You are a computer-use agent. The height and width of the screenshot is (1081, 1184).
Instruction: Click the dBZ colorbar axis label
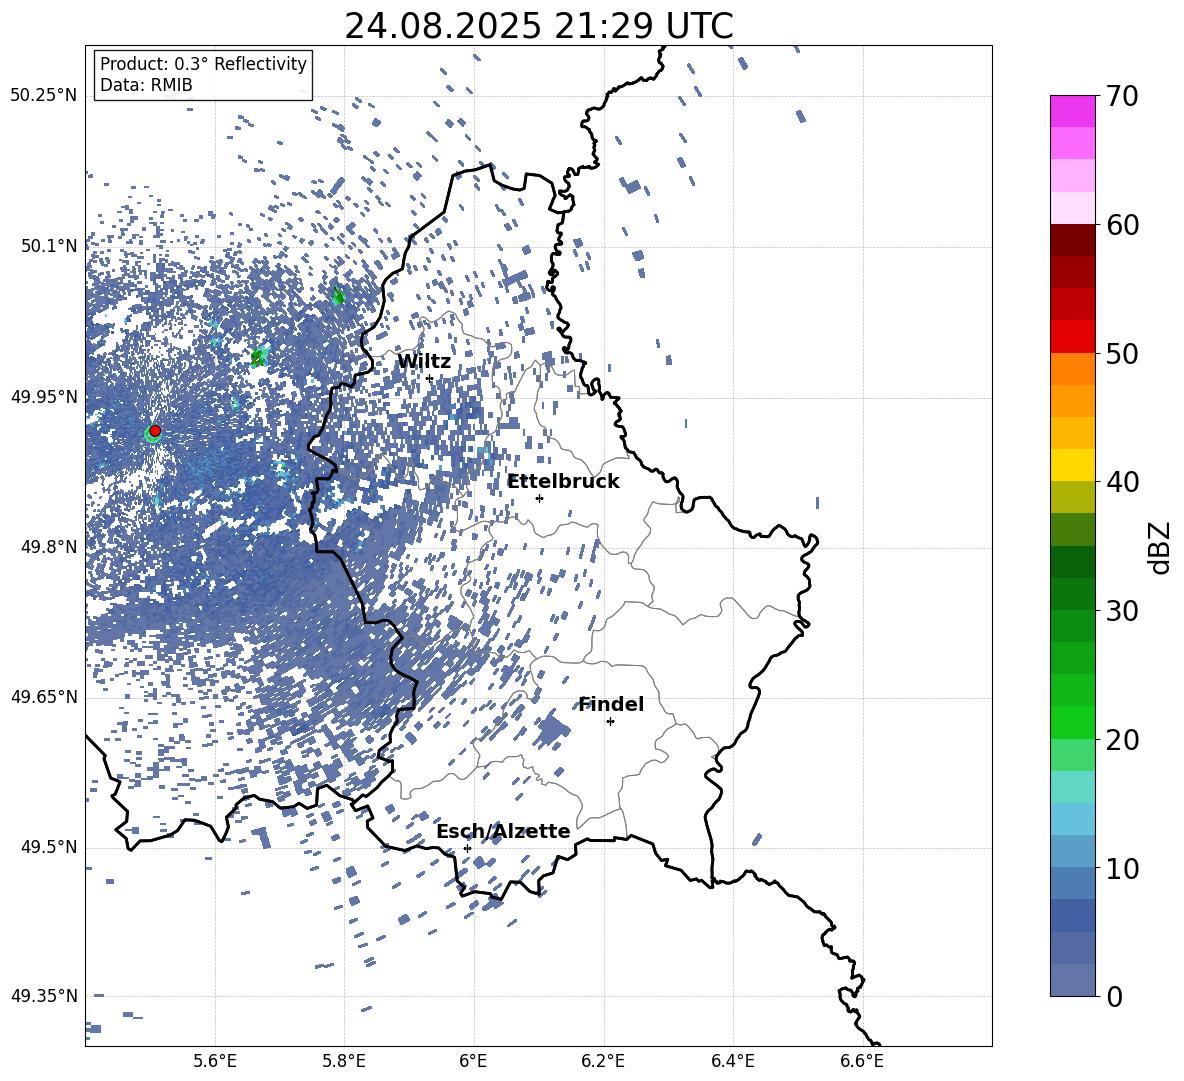point(1161,547)
